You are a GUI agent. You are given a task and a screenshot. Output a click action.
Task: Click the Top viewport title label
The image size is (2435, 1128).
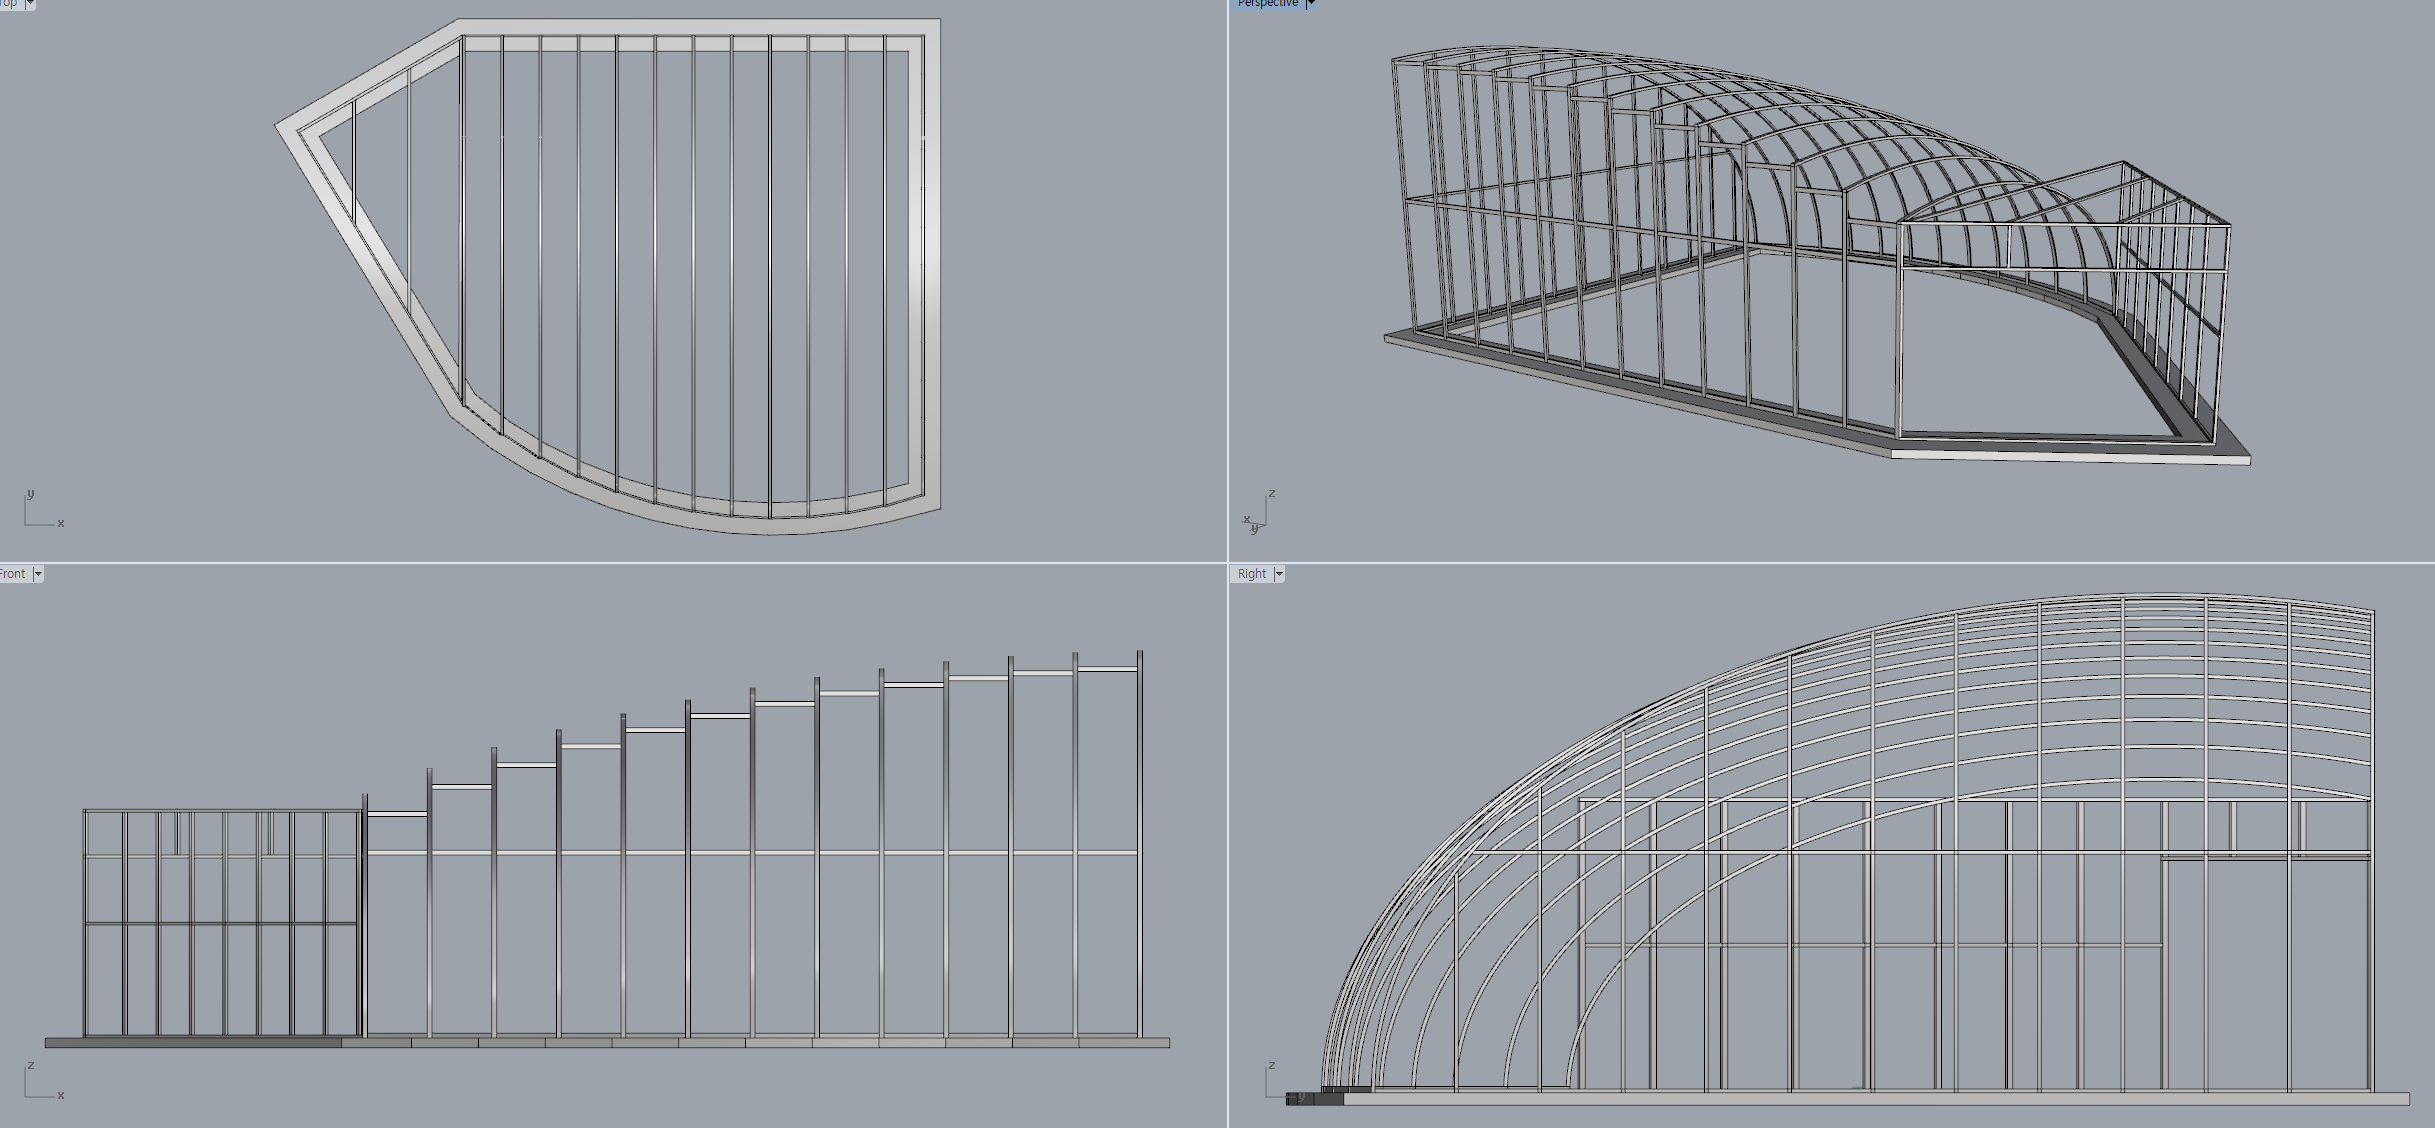pos(9,4)
